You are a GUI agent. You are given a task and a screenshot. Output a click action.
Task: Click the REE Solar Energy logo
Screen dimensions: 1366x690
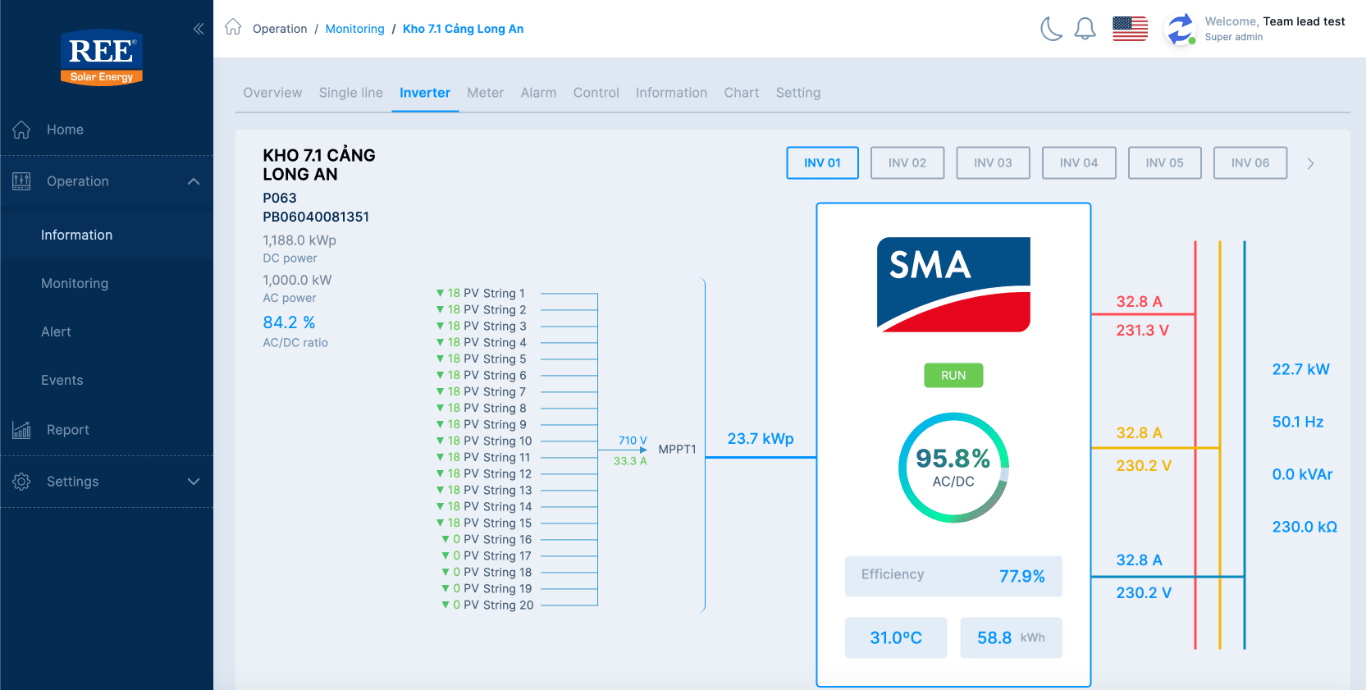click(102, 58)
